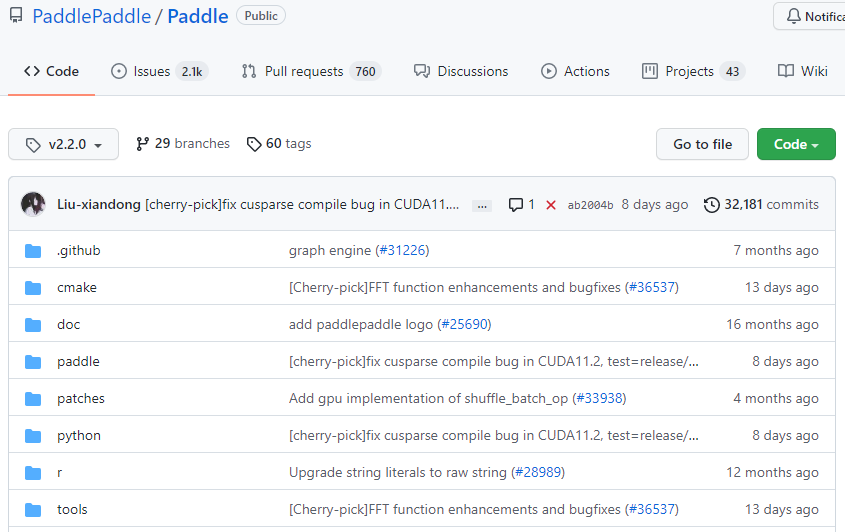Screen dimensions: 845x532
Task: Open pull request #36537 link in cmake row
Action: click(652, 287)
